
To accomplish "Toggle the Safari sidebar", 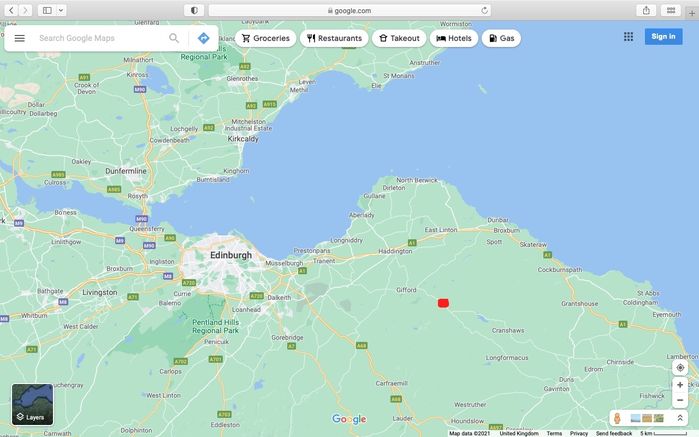I will pos(47,10).
